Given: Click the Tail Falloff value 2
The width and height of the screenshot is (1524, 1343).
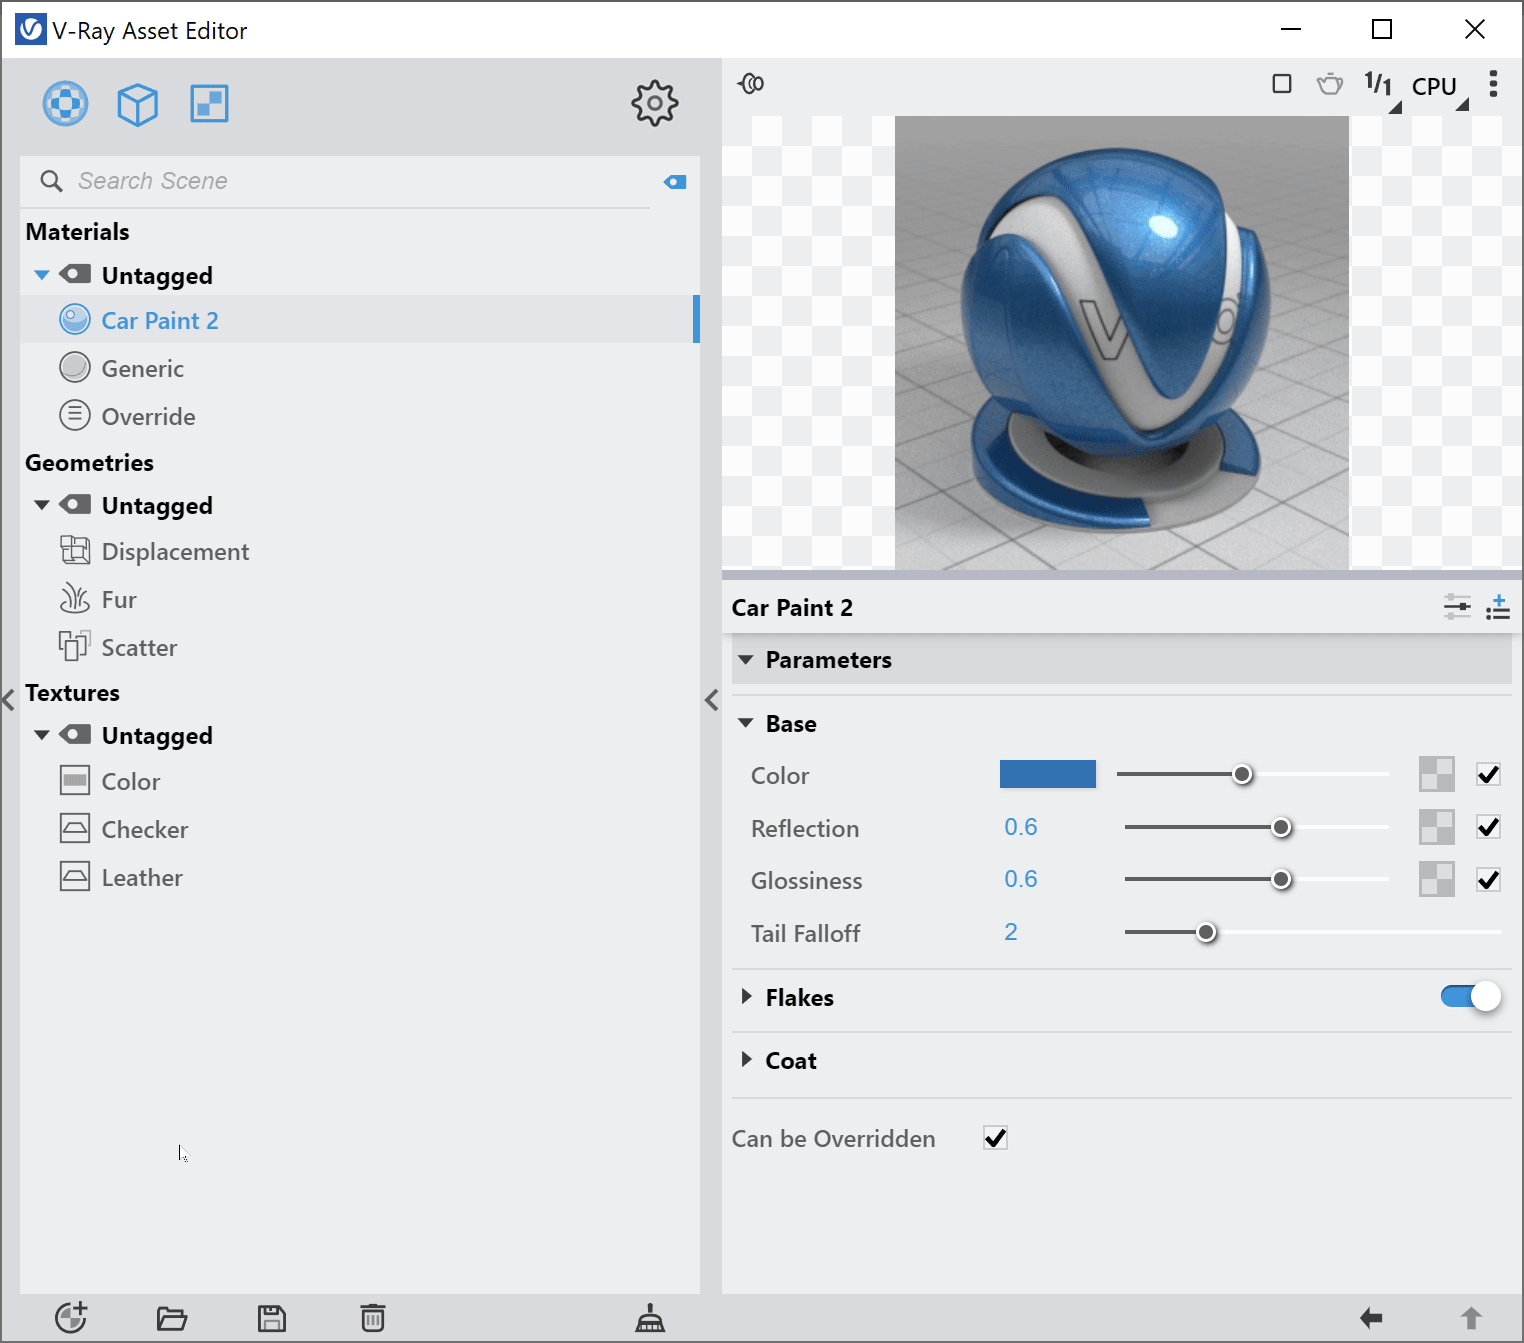Looking at the screenshot, I should (x=1011, y=932).
